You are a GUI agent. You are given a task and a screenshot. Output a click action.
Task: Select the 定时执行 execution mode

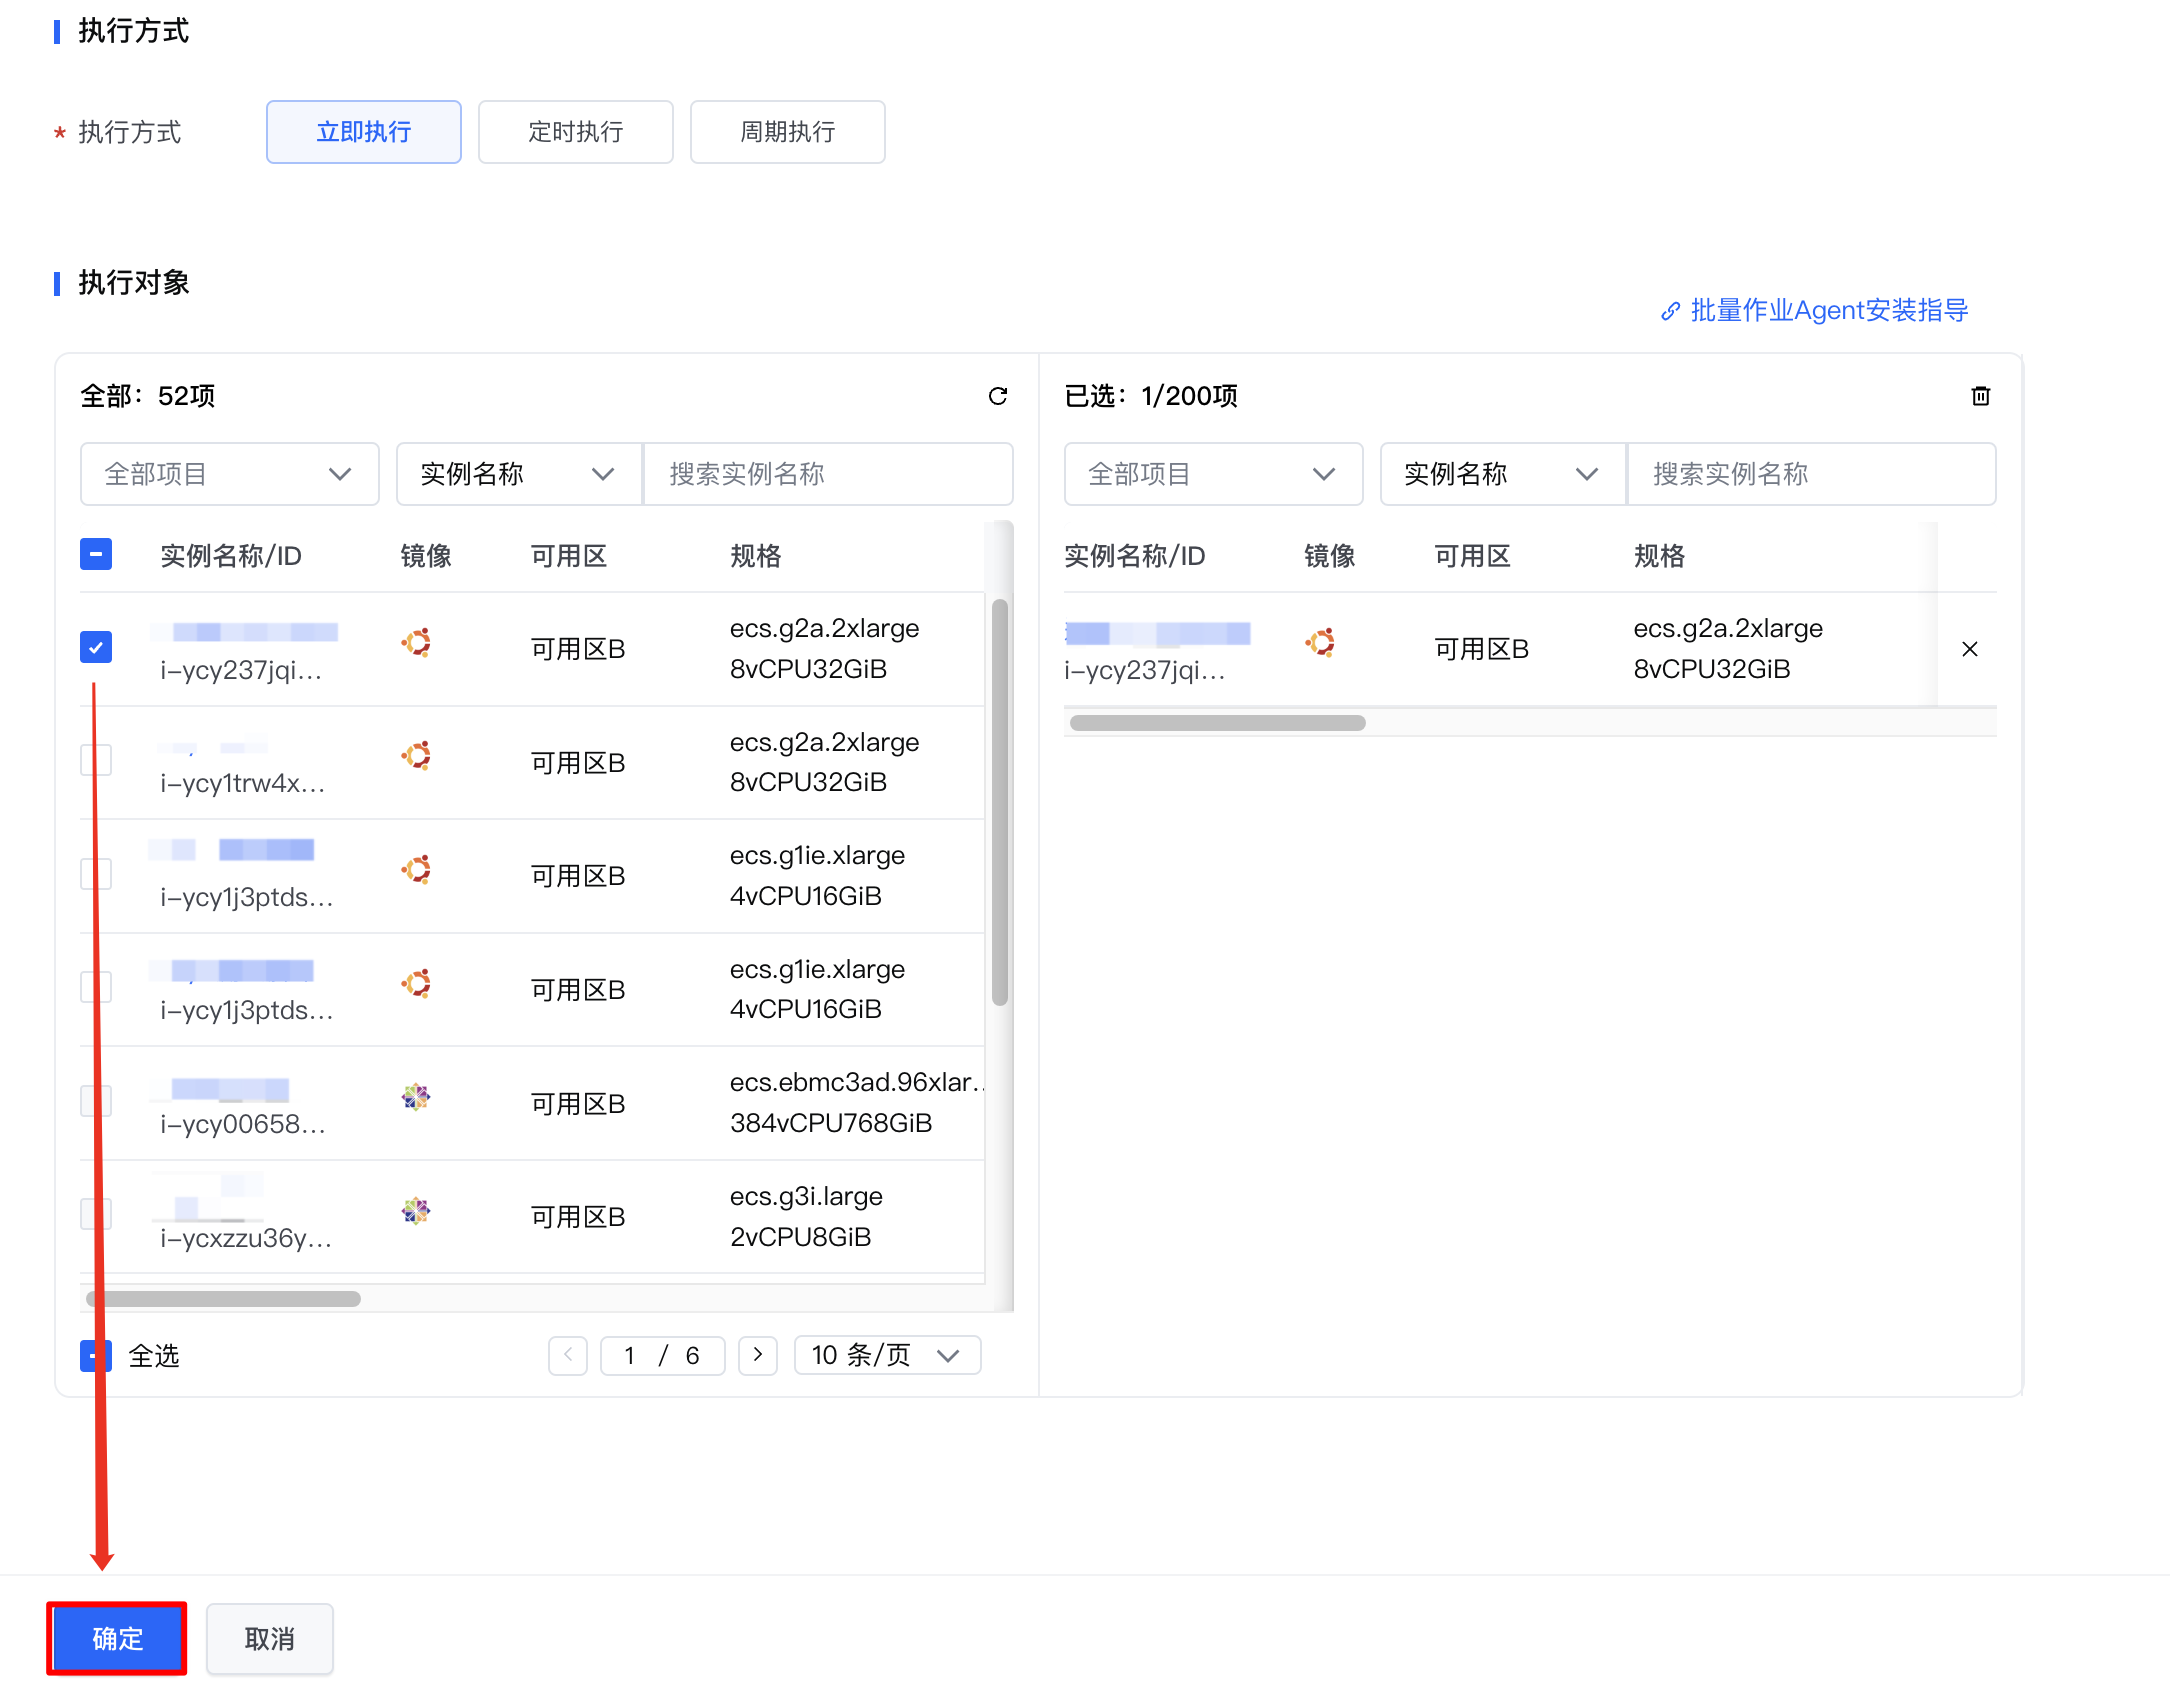(x=575, y=132)
